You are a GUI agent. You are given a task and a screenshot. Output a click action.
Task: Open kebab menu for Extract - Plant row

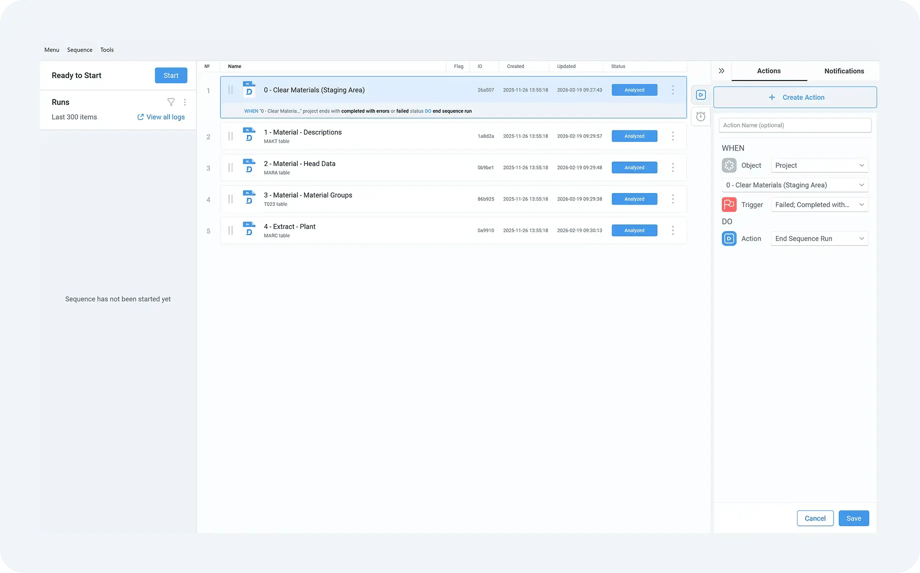tap(672, 230)
